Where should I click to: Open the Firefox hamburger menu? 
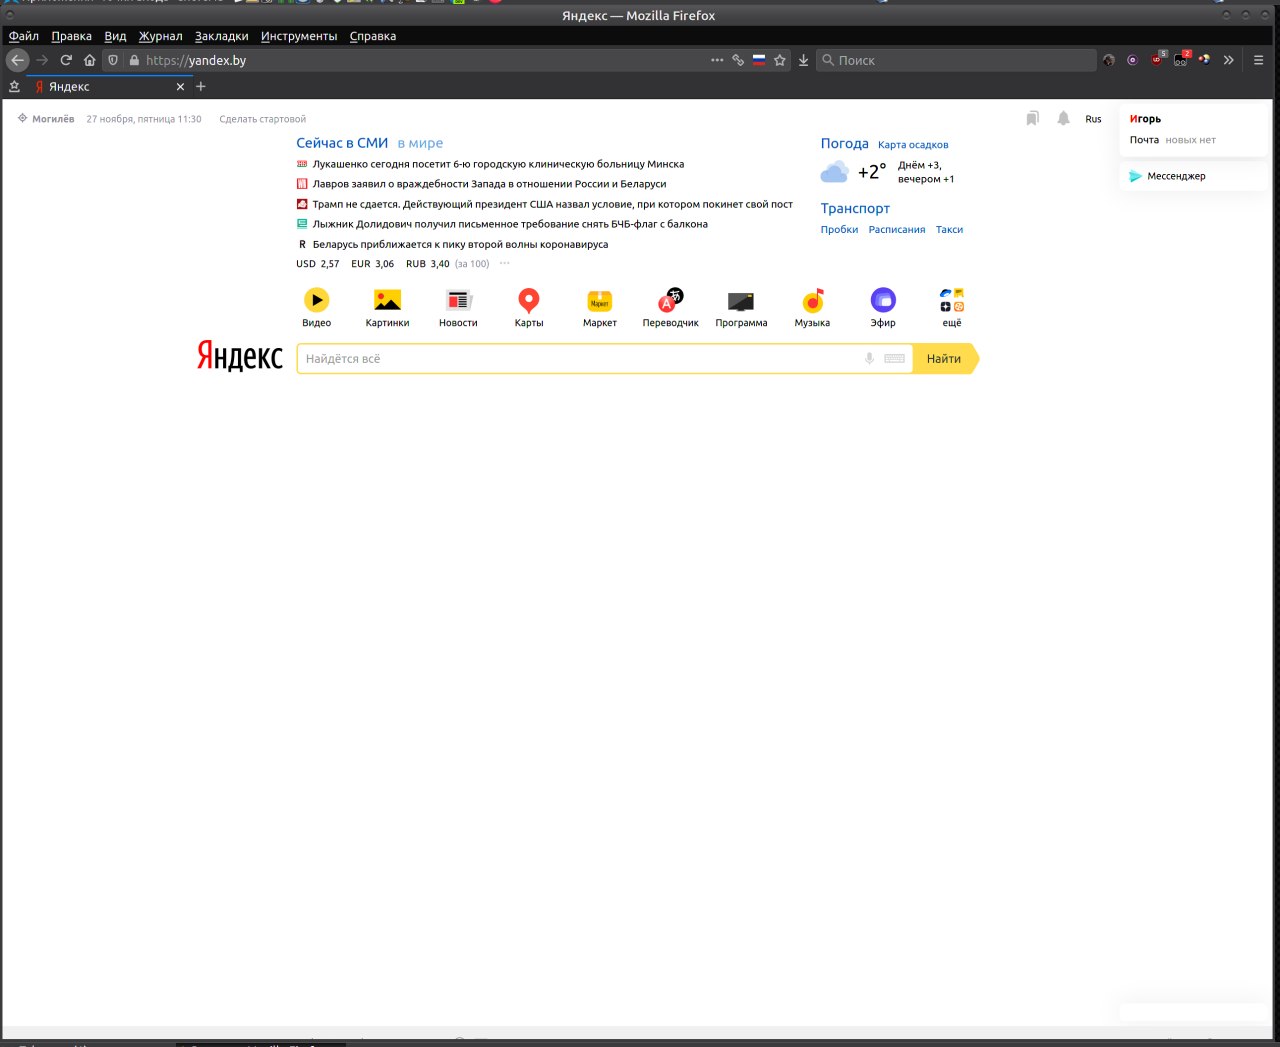tap(1258, 60)
